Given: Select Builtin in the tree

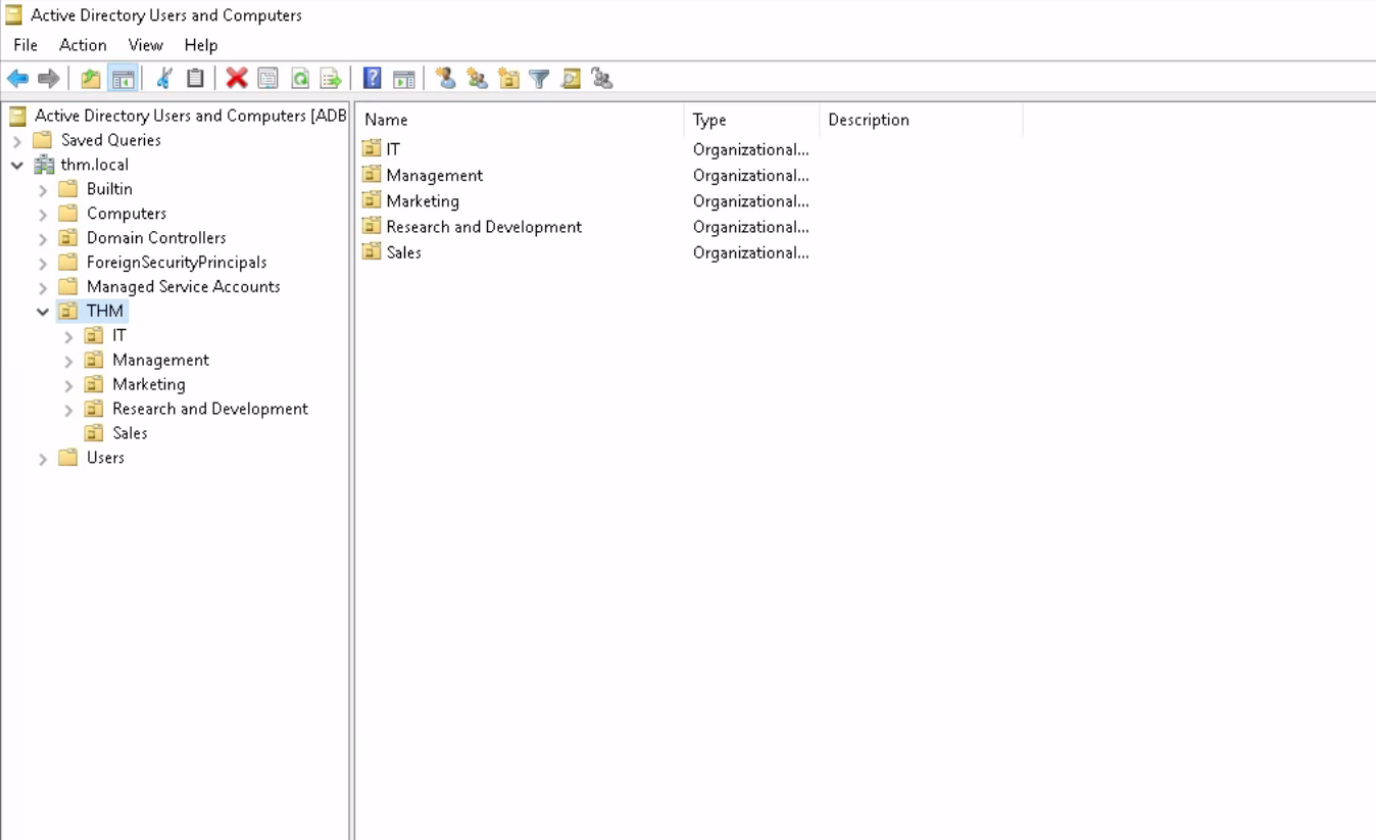Looking at the screenshot, I should click(109, 189).
